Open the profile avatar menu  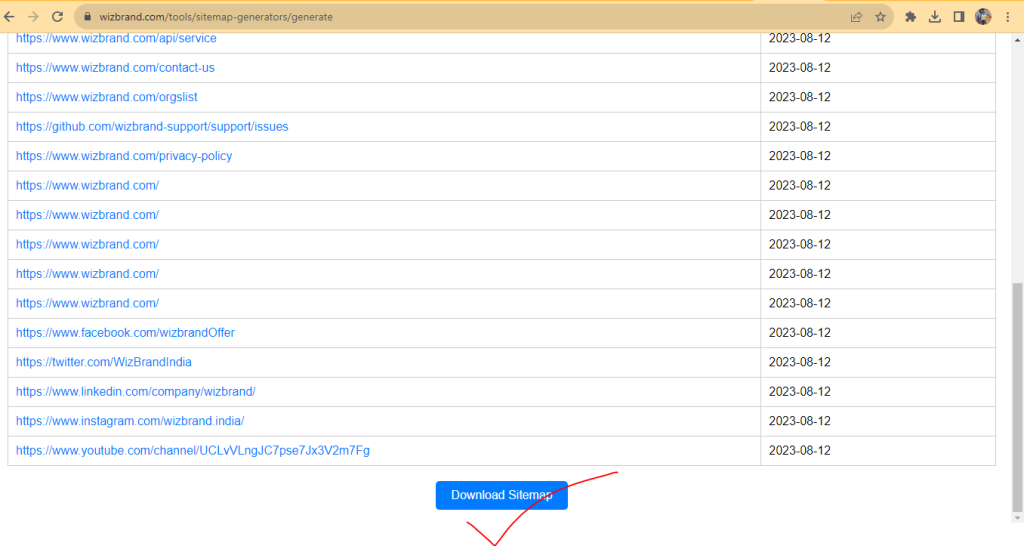(983, 17)
